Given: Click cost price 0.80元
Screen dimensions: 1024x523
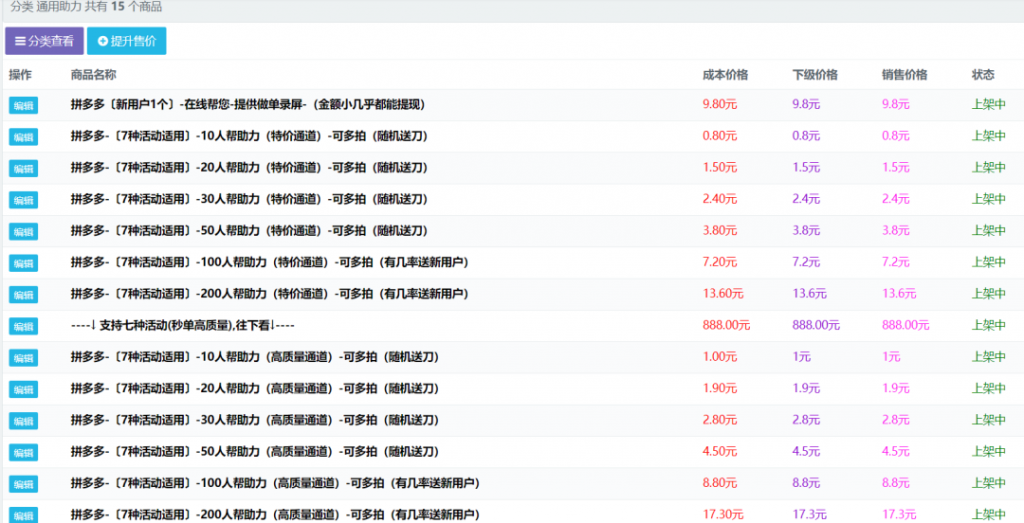Looking at the screenshot, I should pos(720,136).
